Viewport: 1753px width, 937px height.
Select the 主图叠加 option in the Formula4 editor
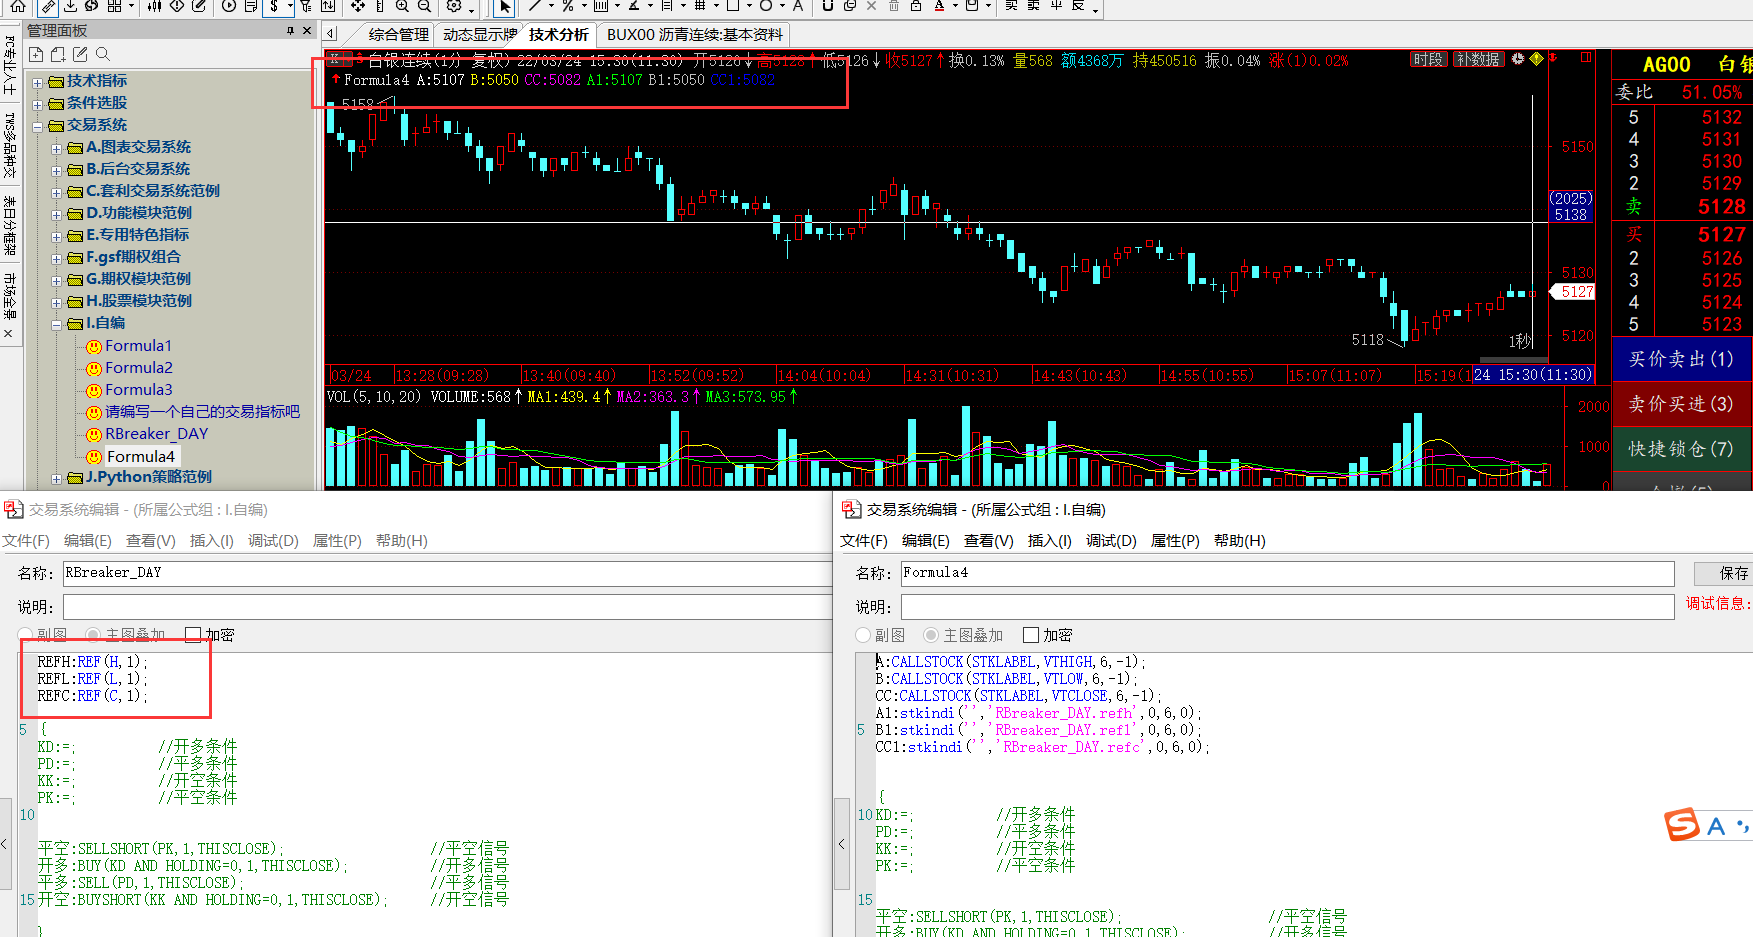930,635
